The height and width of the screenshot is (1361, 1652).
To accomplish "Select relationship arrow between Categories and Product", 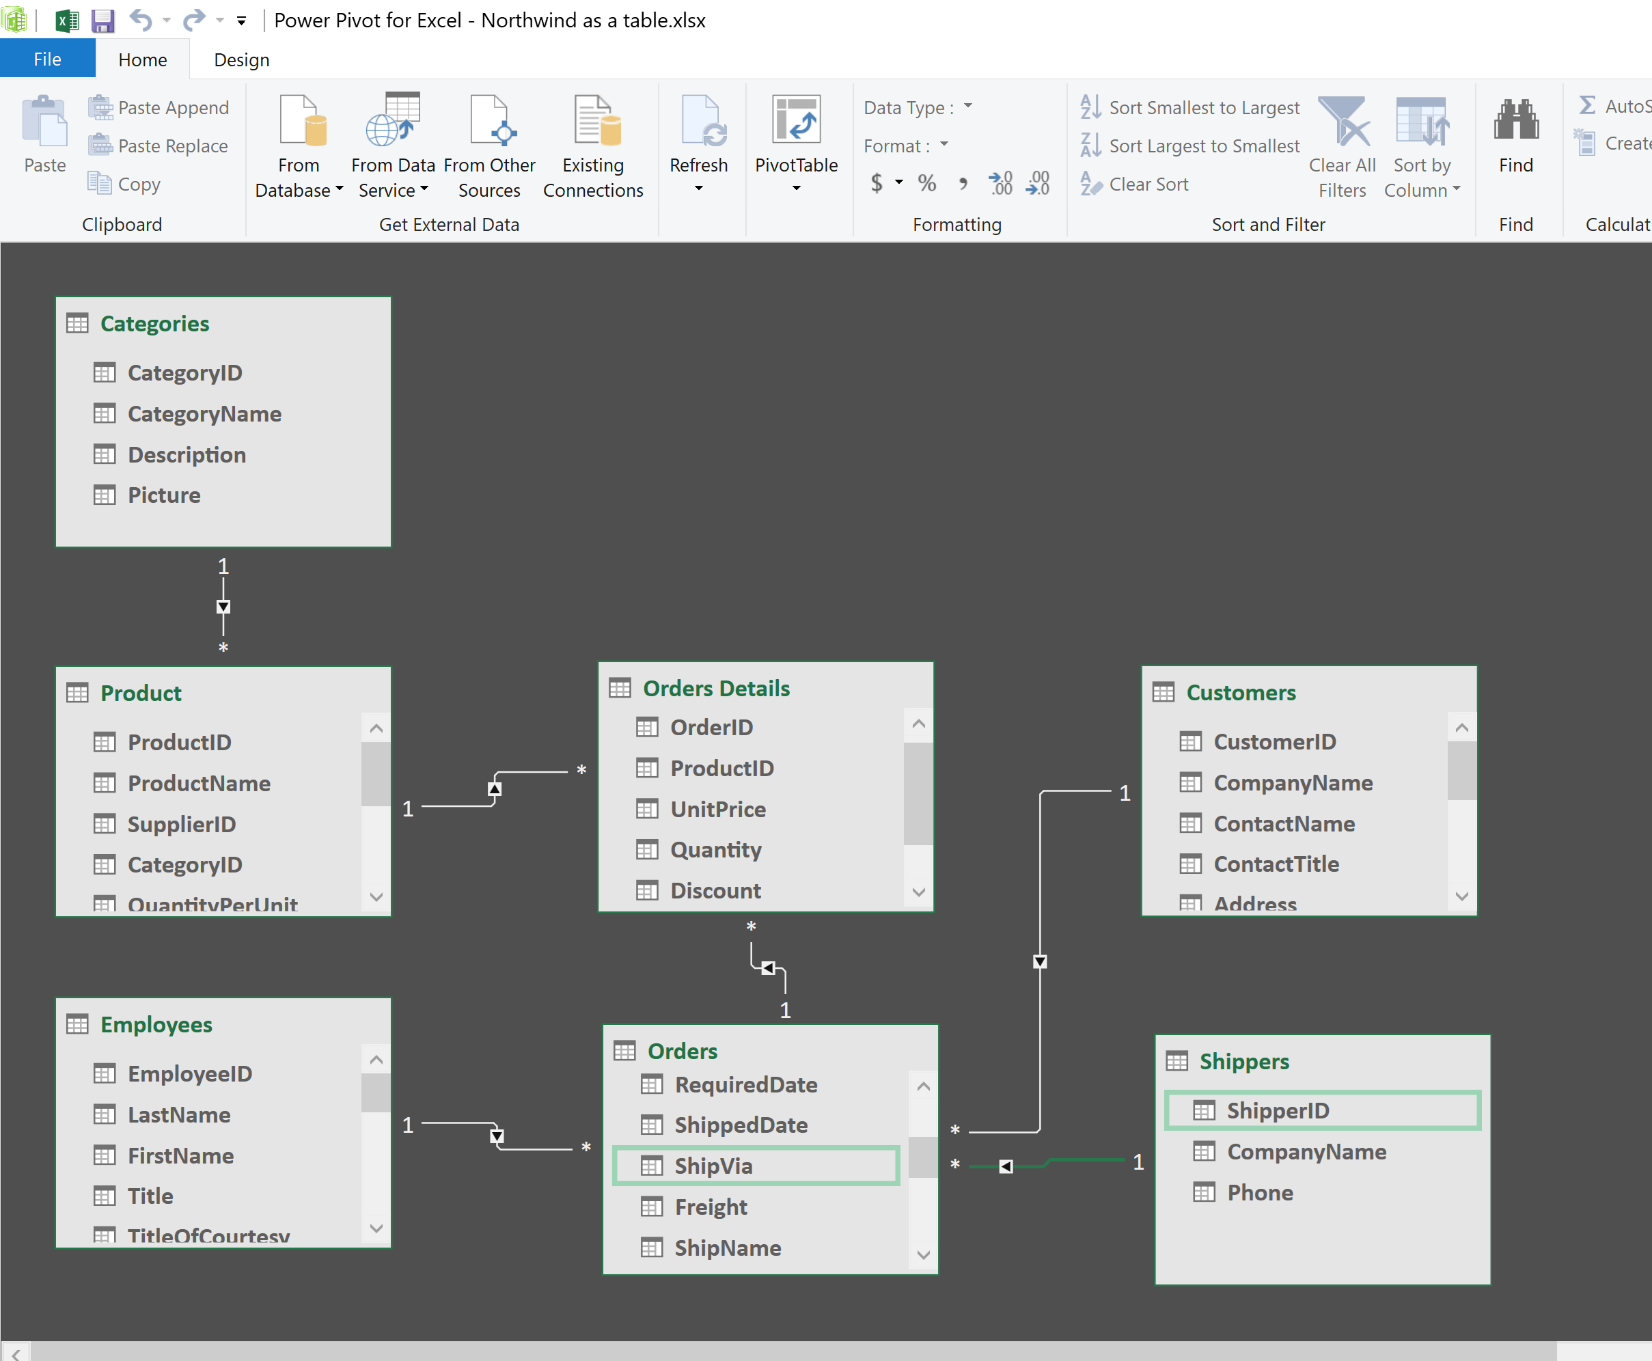I will (x=223, y=607).
